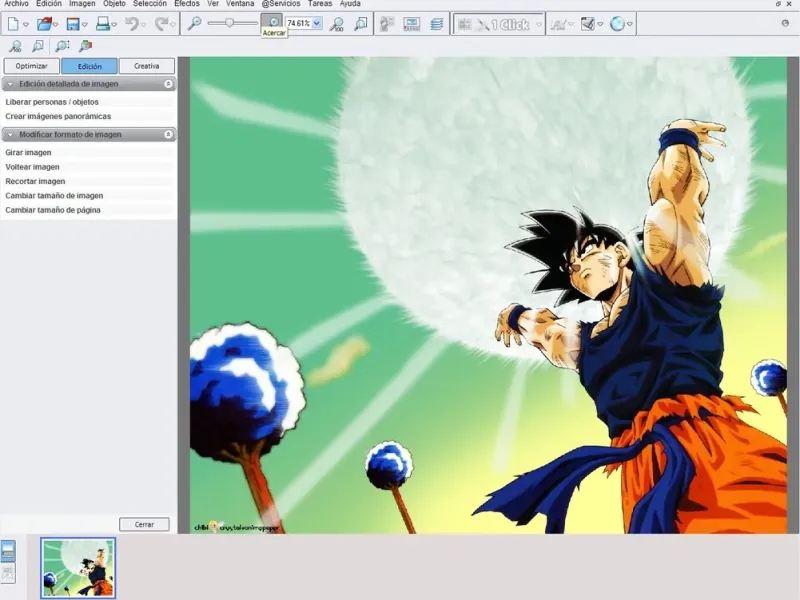Open the 1 Click dropdown arrow
800x600 pixels.
tap(539, 23)
